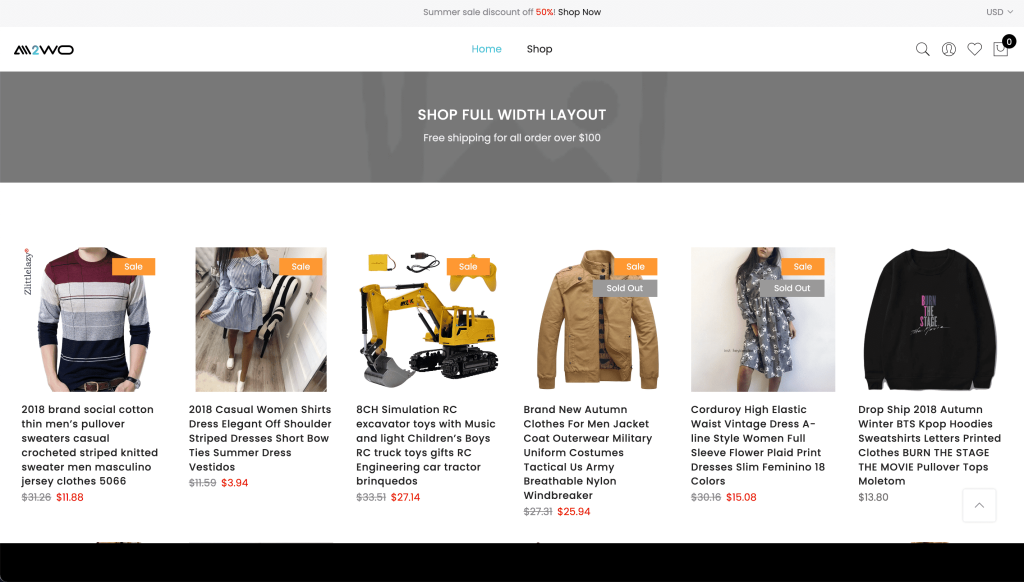View wishlist via heart icon
Image resolution: width=1024 pixels, height=582 pixels.
point(974,49)
